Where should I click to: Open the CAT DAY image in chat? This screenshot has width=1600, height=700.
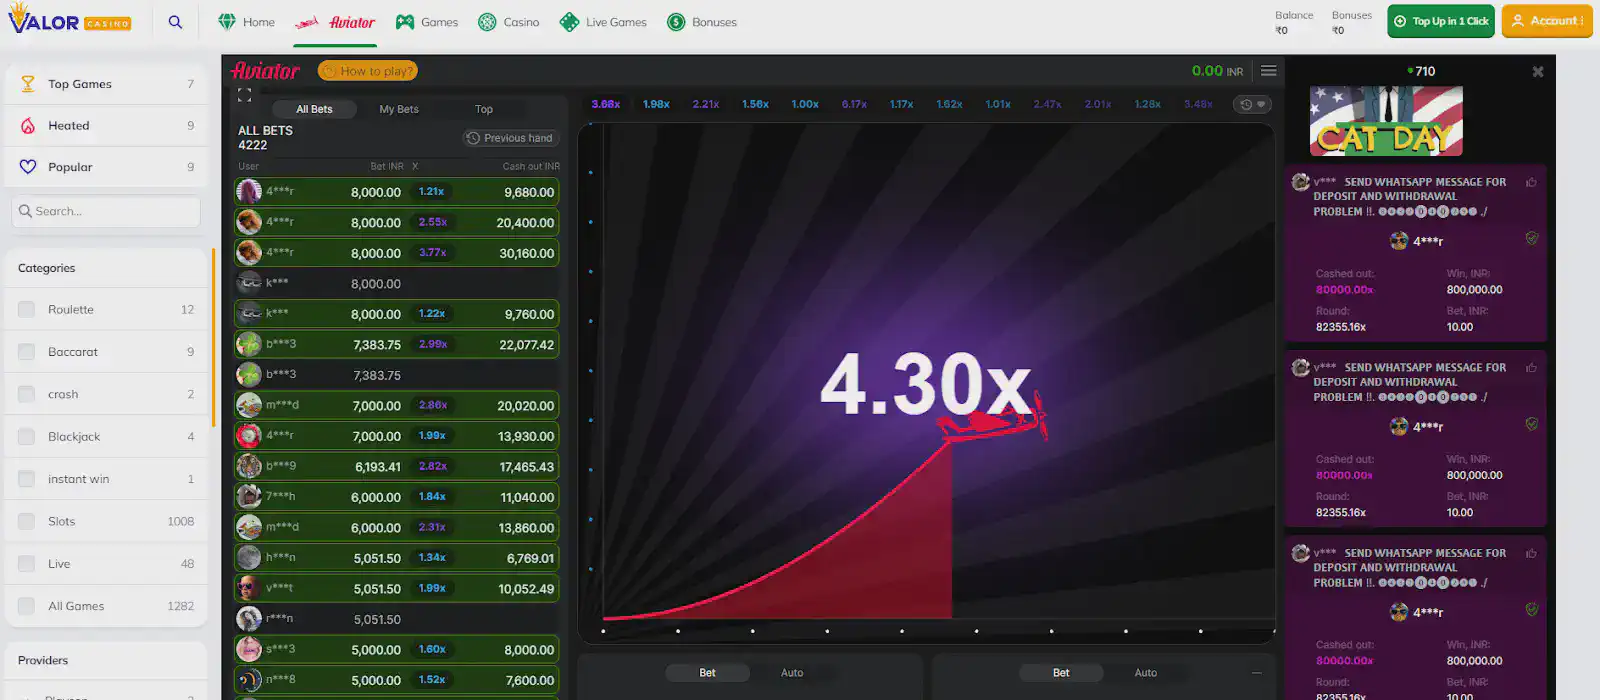(1386, 121)
